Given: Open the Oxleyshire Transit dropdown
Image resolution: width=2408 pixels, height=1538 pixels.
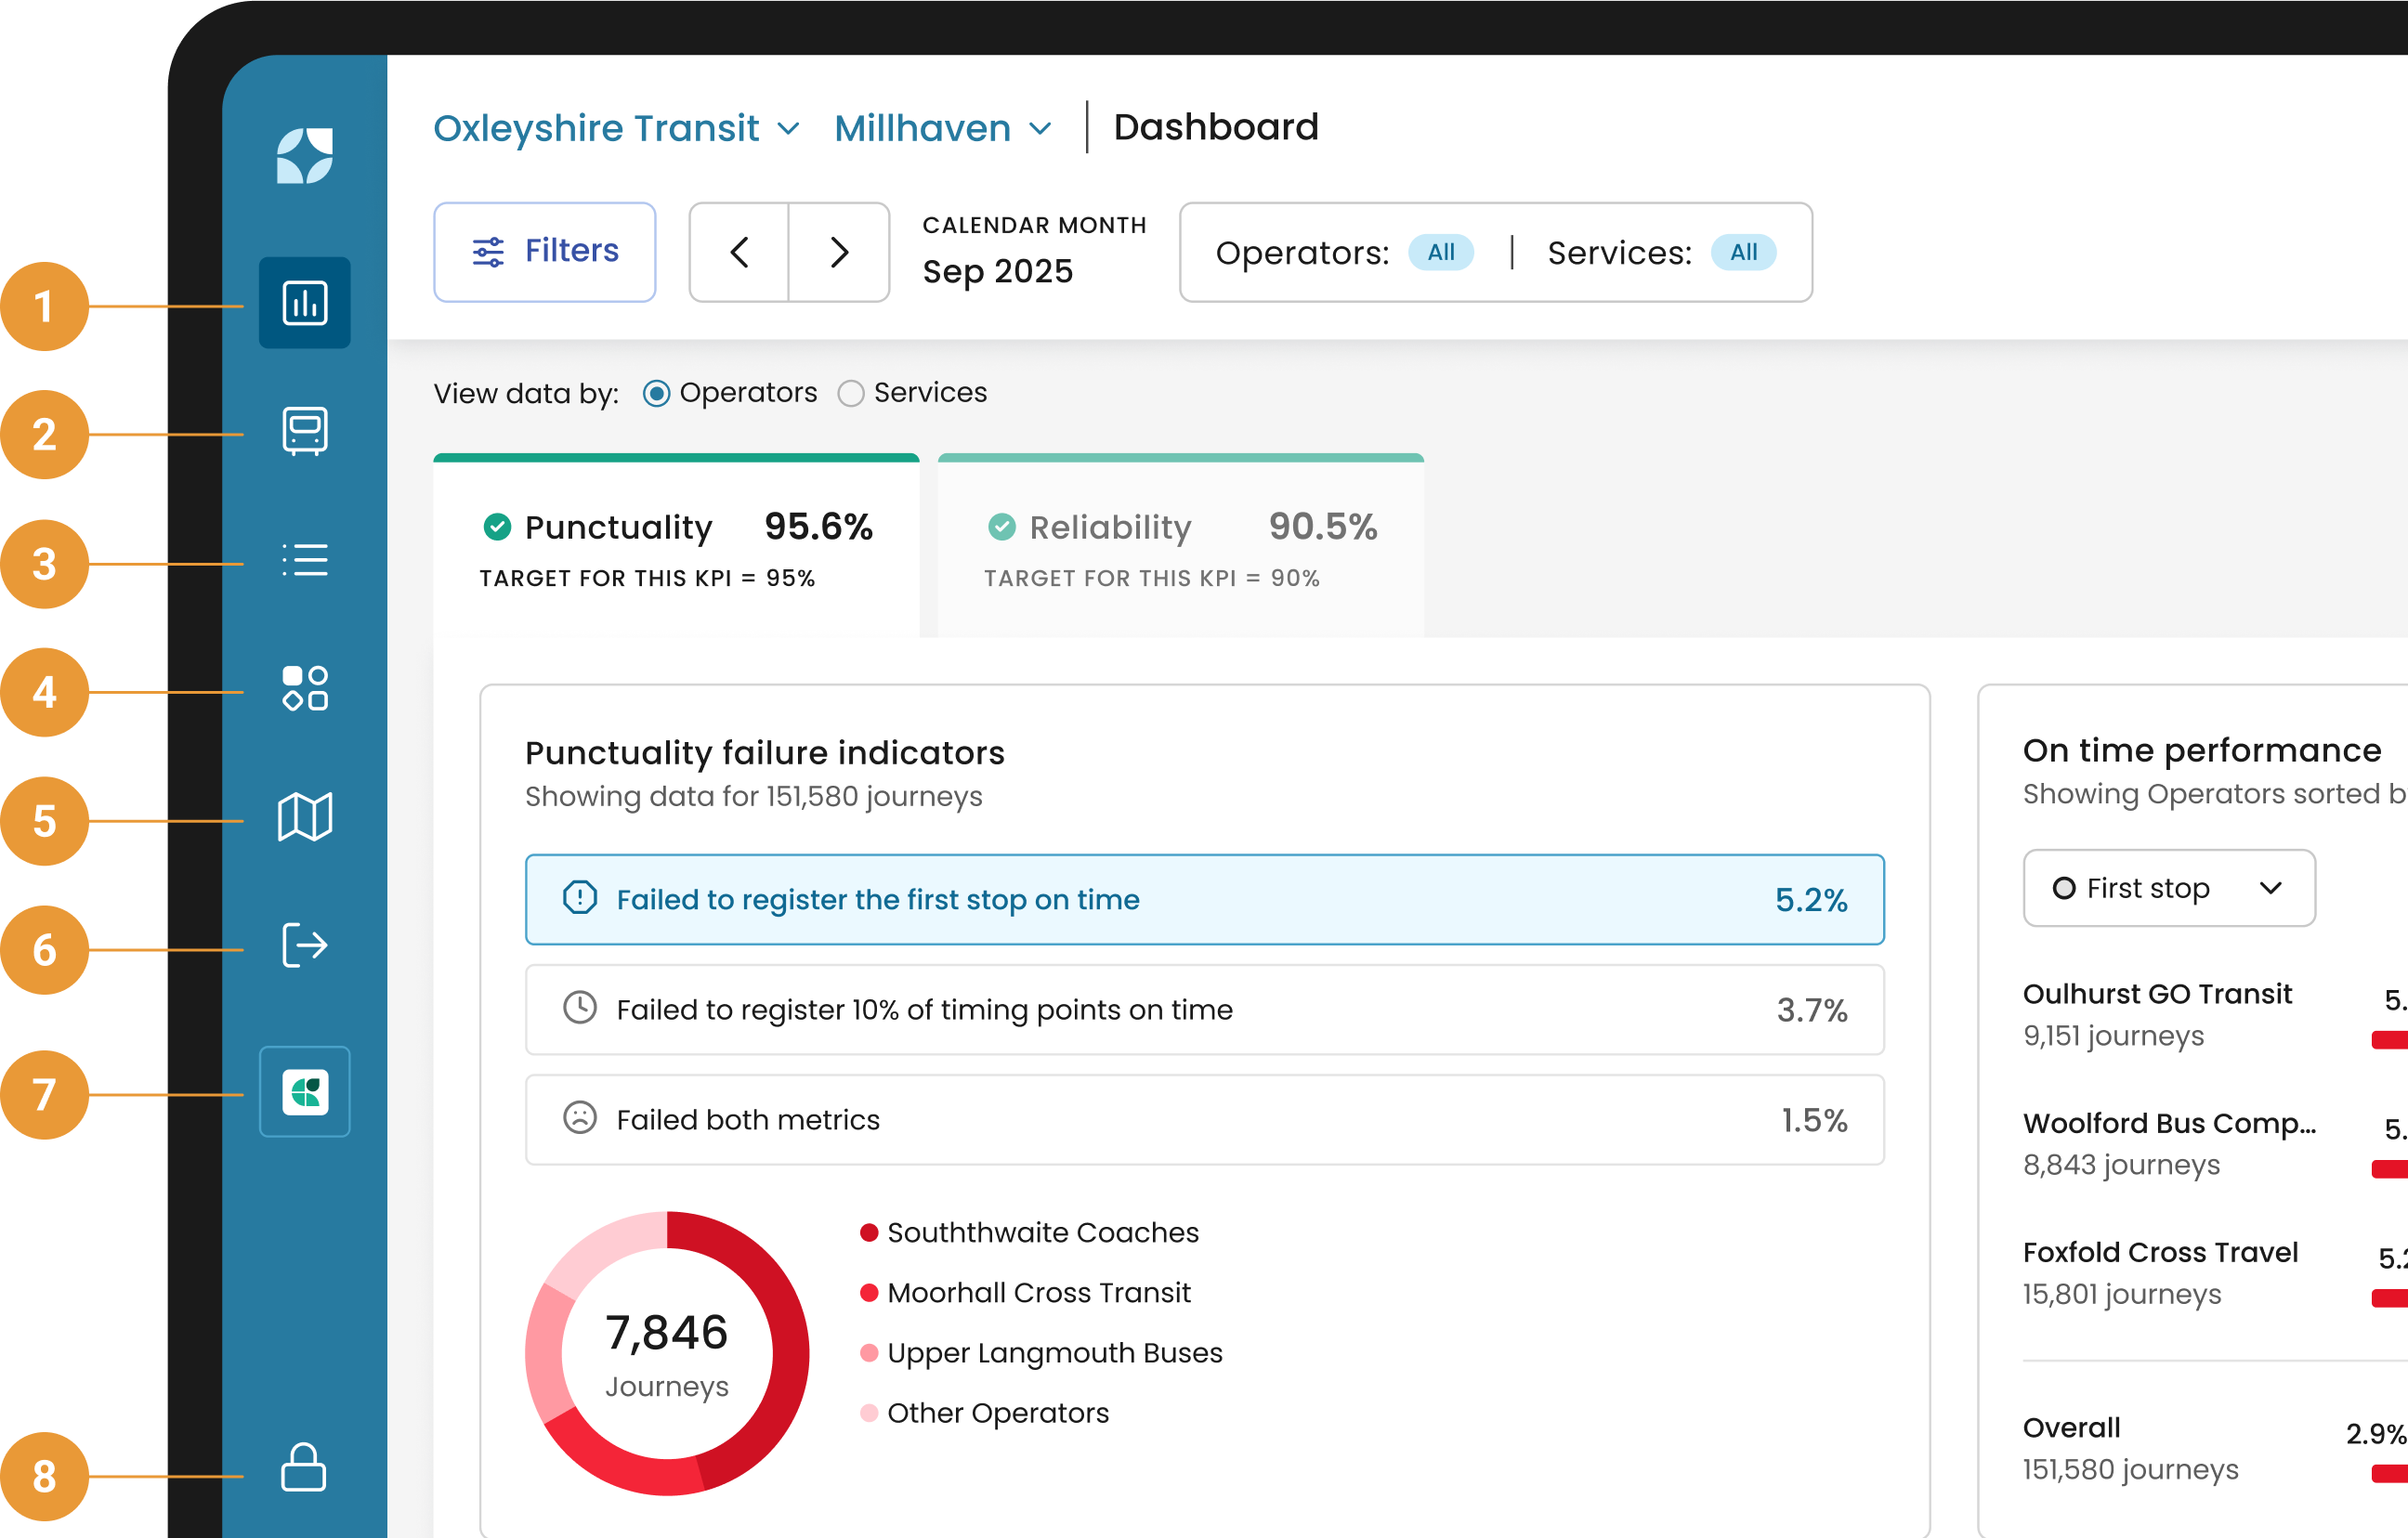Looking at the screenshot, I should 616,128.
